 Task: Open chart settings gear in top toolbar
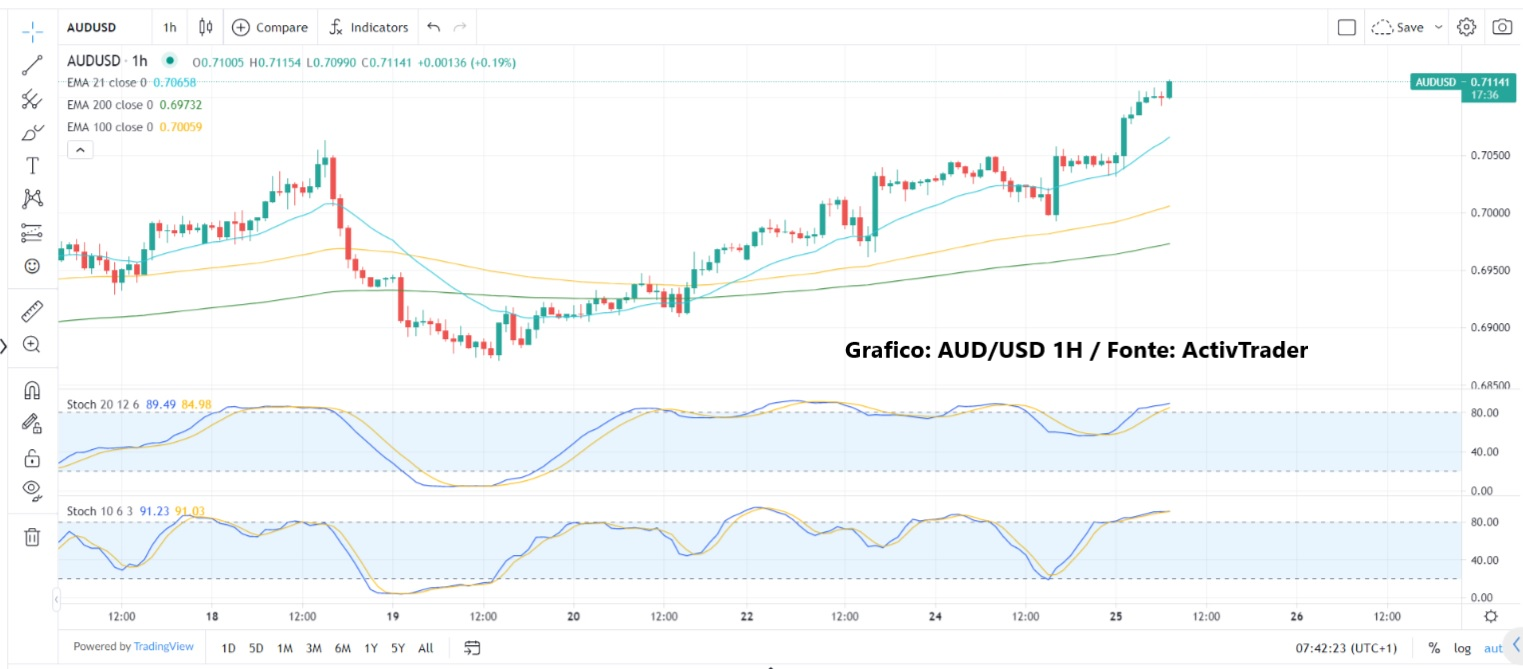tap(1466, 27)
